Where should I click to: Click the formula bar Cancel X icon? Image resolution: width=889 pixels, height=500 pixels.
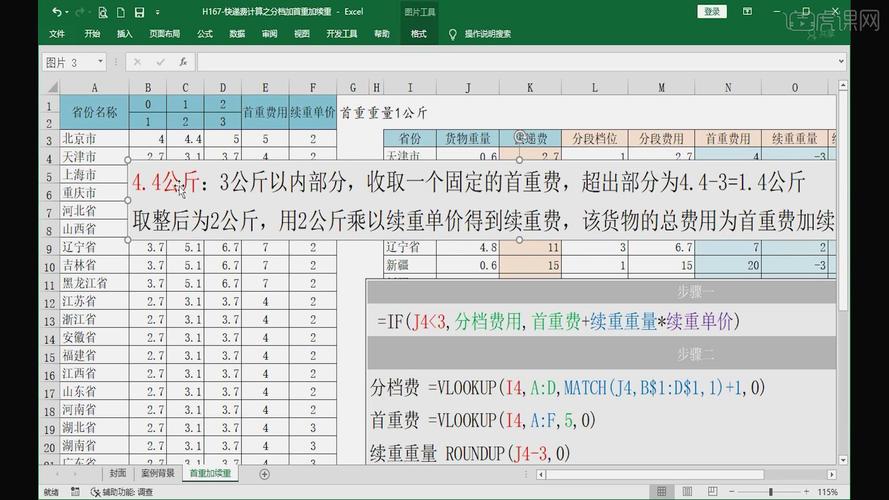pos(137,62)
